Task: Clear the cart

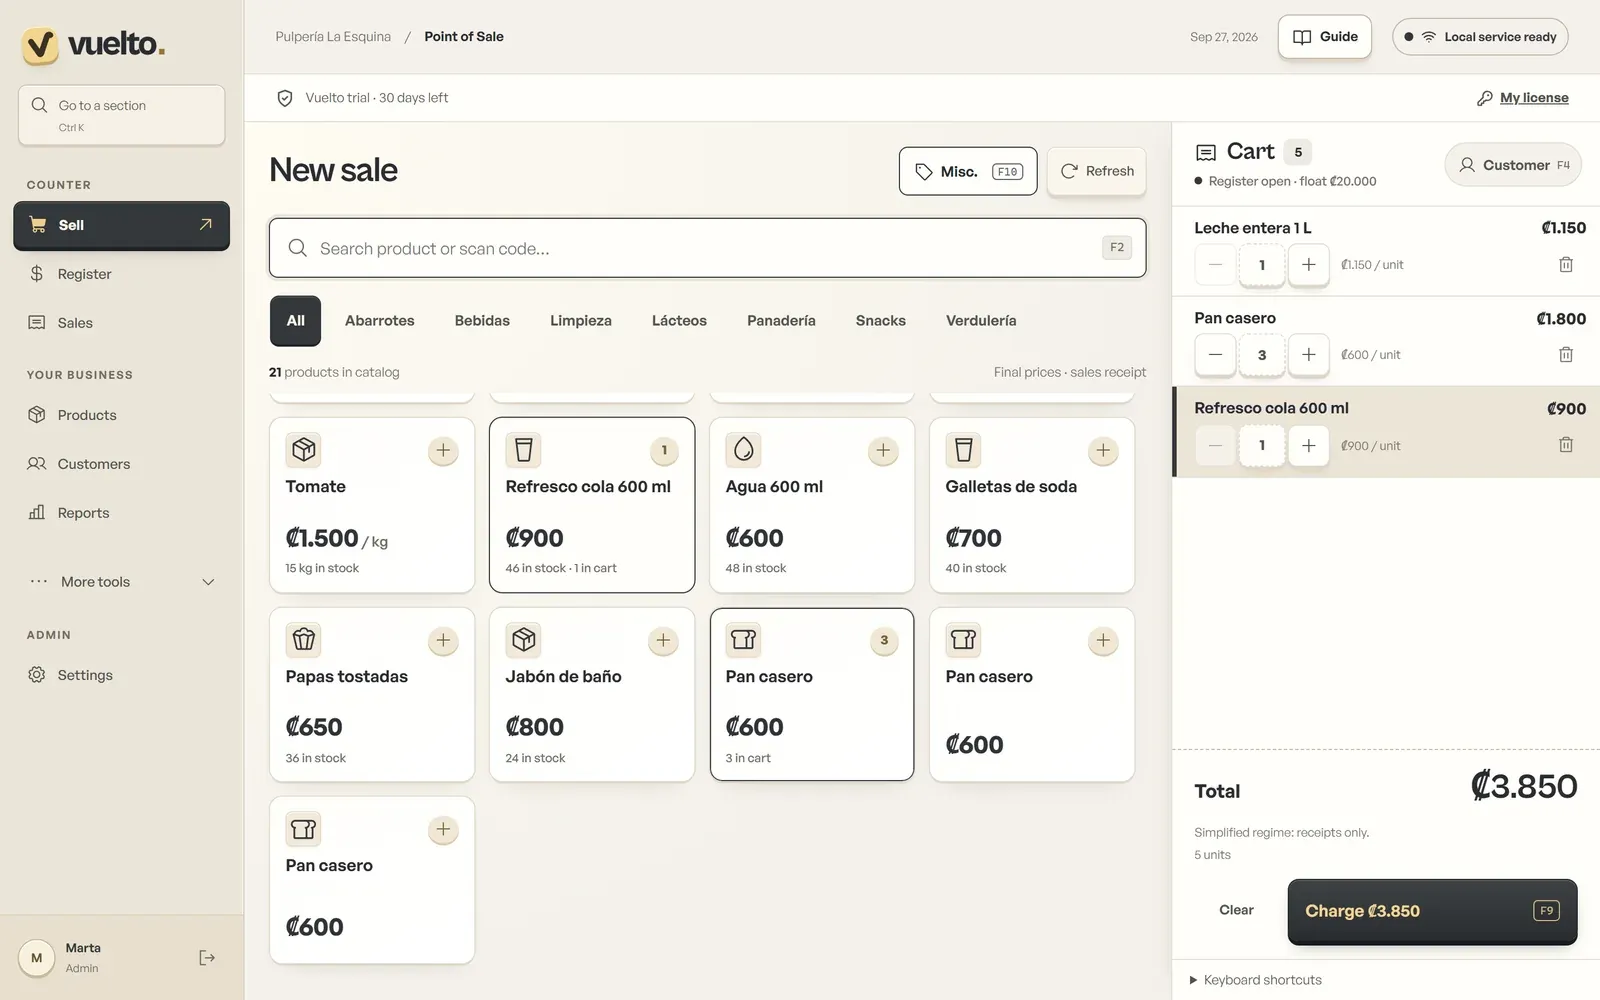Action: tap(1236, 910)
